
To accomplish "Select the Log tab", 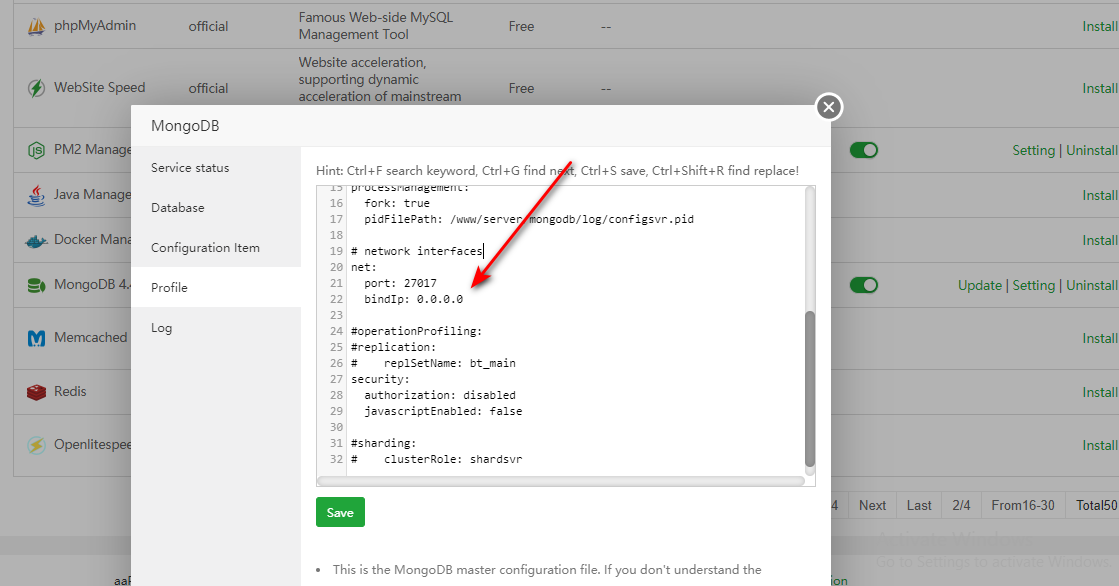I will click(x=162, y=328).
